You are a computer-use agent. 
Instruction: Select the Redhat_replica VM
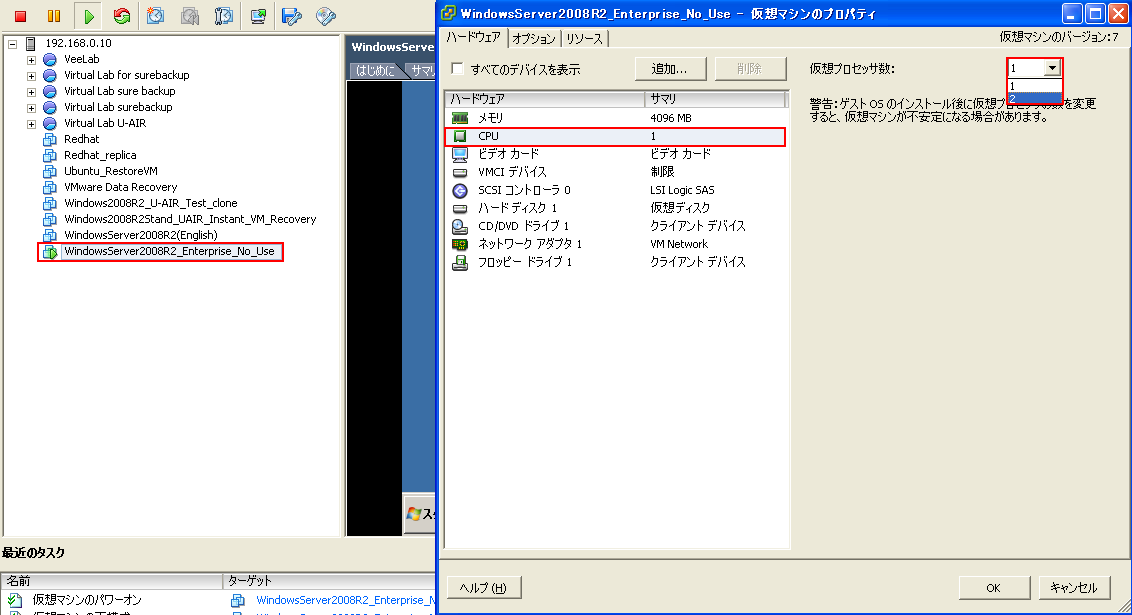coord(100,155)
